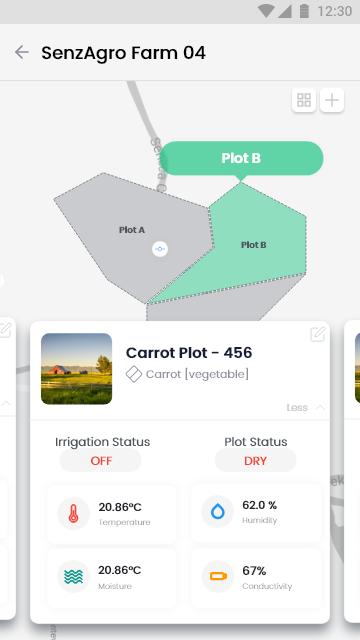Tap the red thermometer temperature icon

coord(73,513)
